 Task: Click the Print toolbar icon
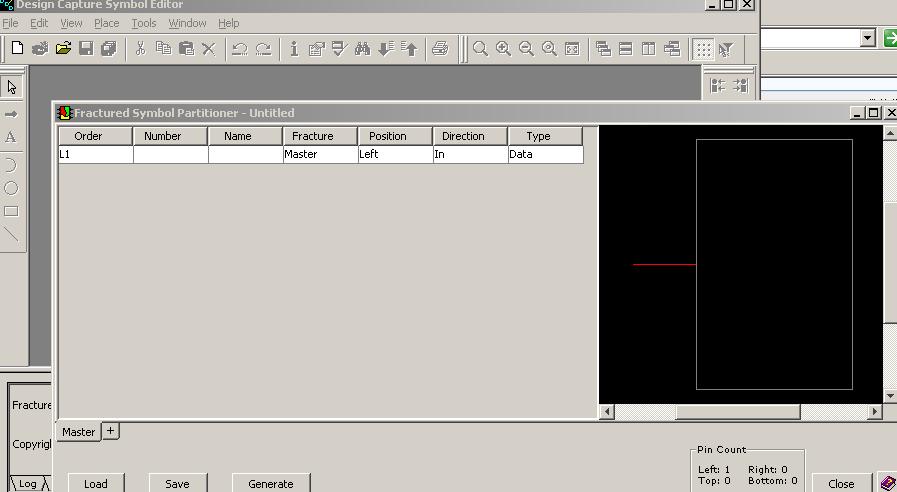pyautogui.click(x=440, y=49)
